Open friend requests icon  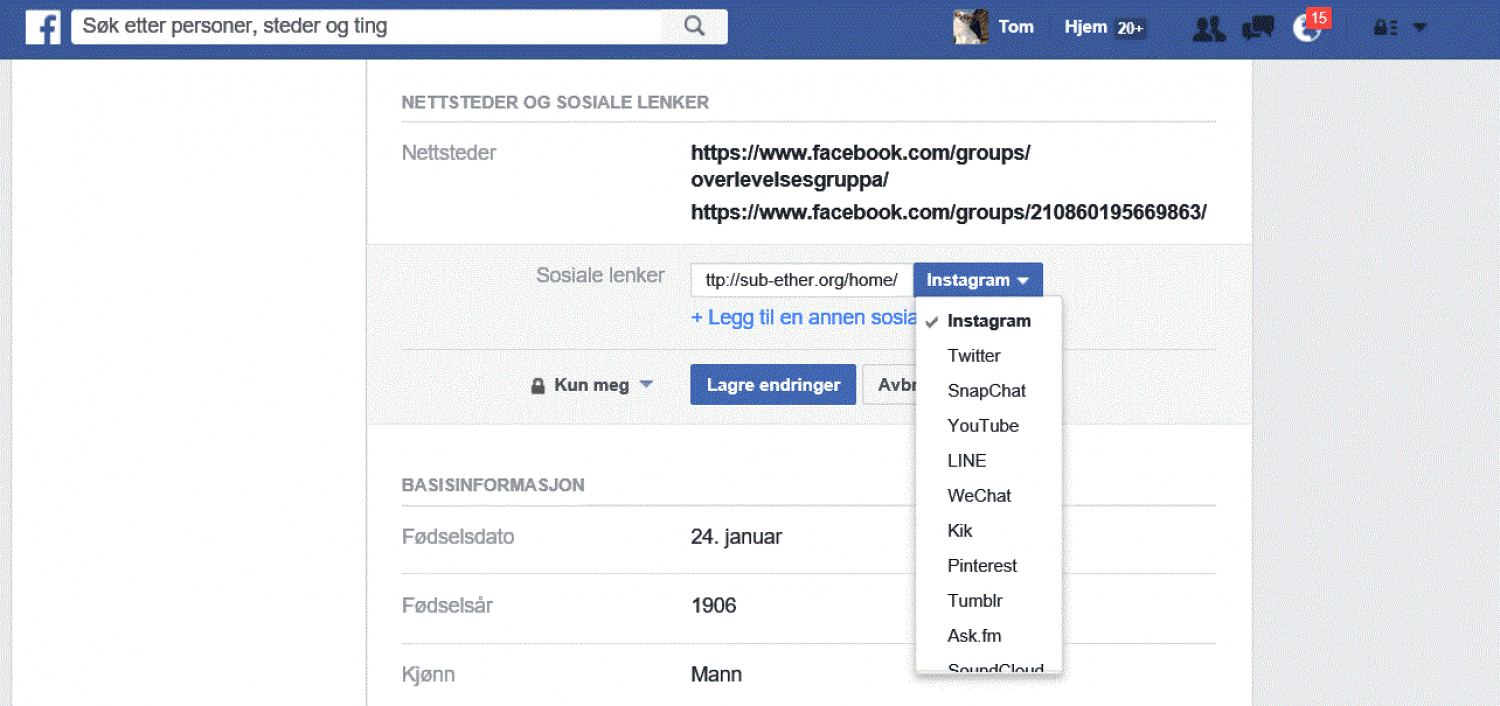(x=1209, y=28)
